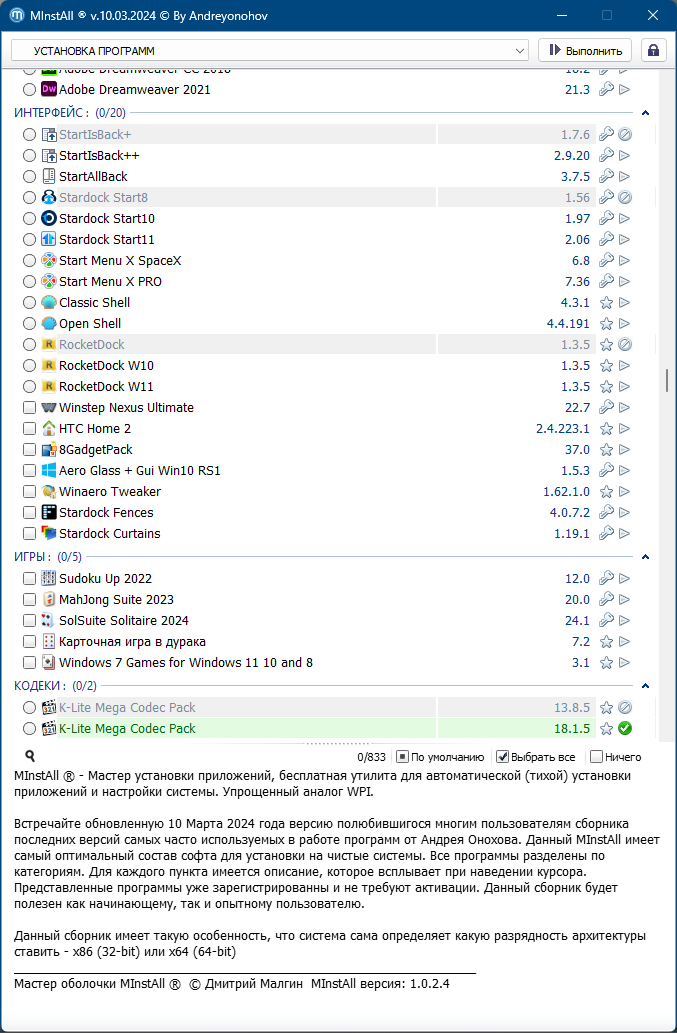Select the Stardock Fences list entry
Image resolution: width=677 pixels, height=1033 pixels.
(108, 513)
